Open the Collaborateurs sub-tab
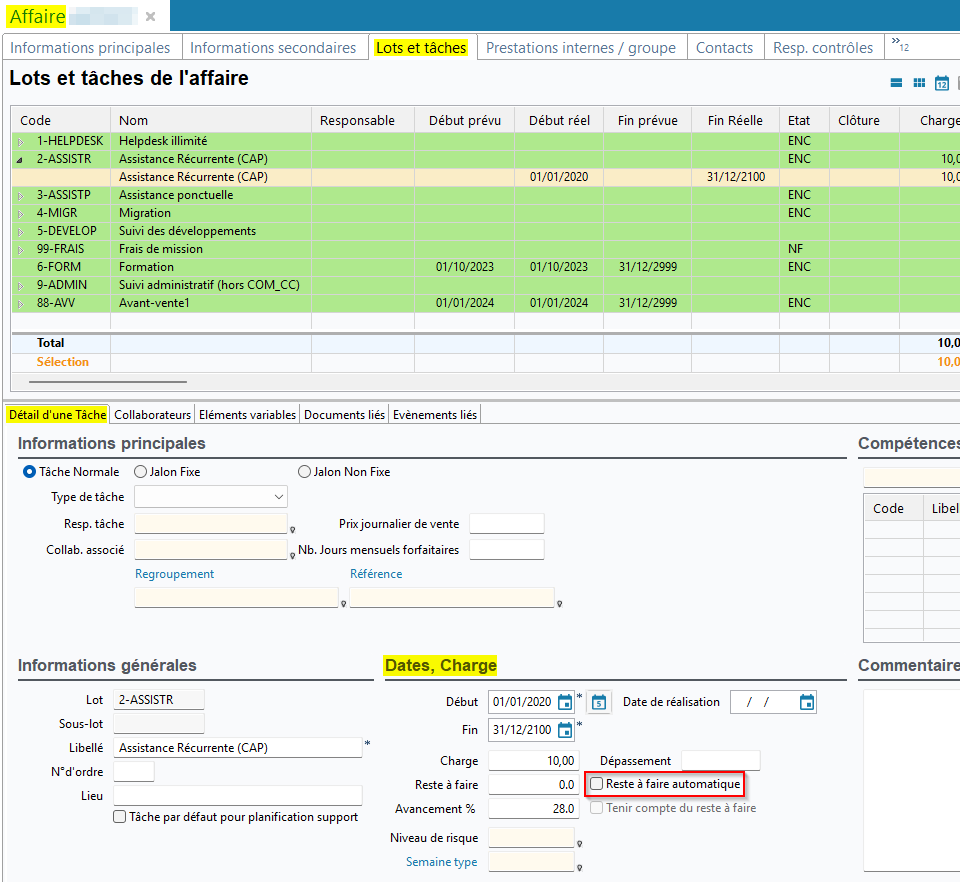The width and height of the screenshot is (960, 882). [152, 415]
